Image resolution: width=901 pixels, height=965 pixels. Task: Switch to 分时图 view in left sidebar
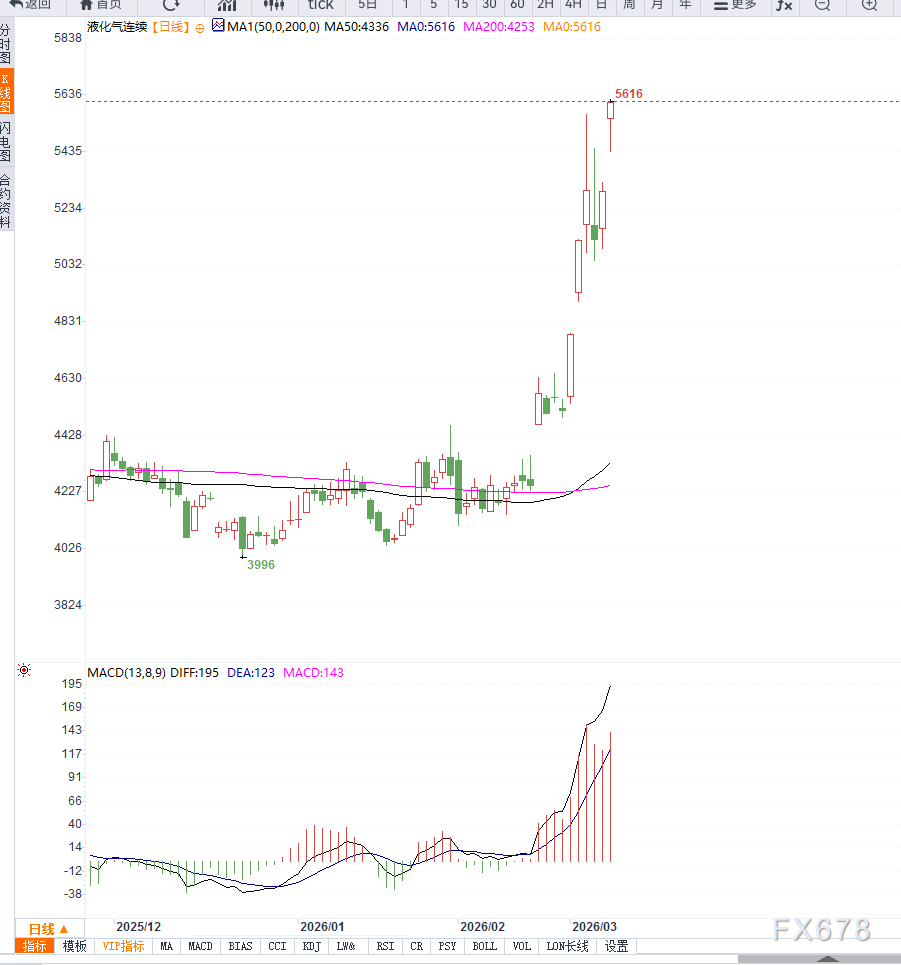pyautogui.click(x=6, y=45)
